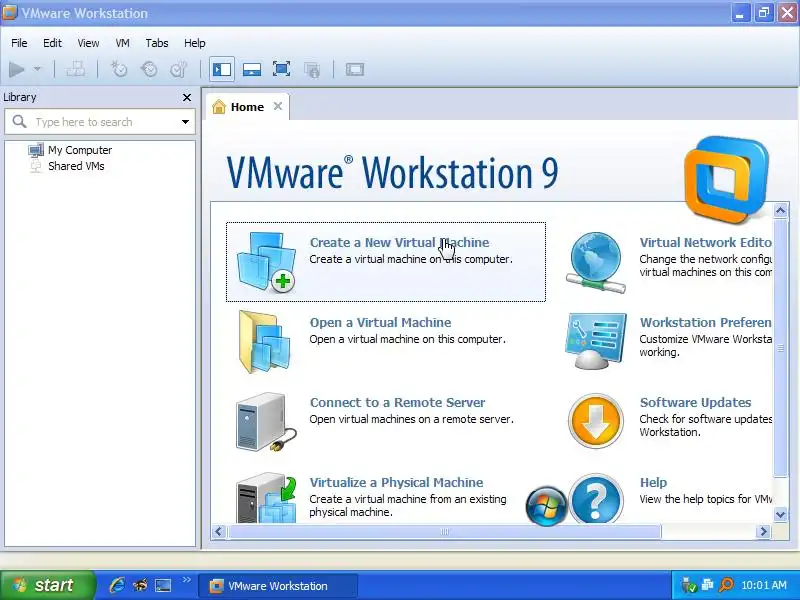Click the Help link on Home page
800x600 pixels.
tap(653, 482)
